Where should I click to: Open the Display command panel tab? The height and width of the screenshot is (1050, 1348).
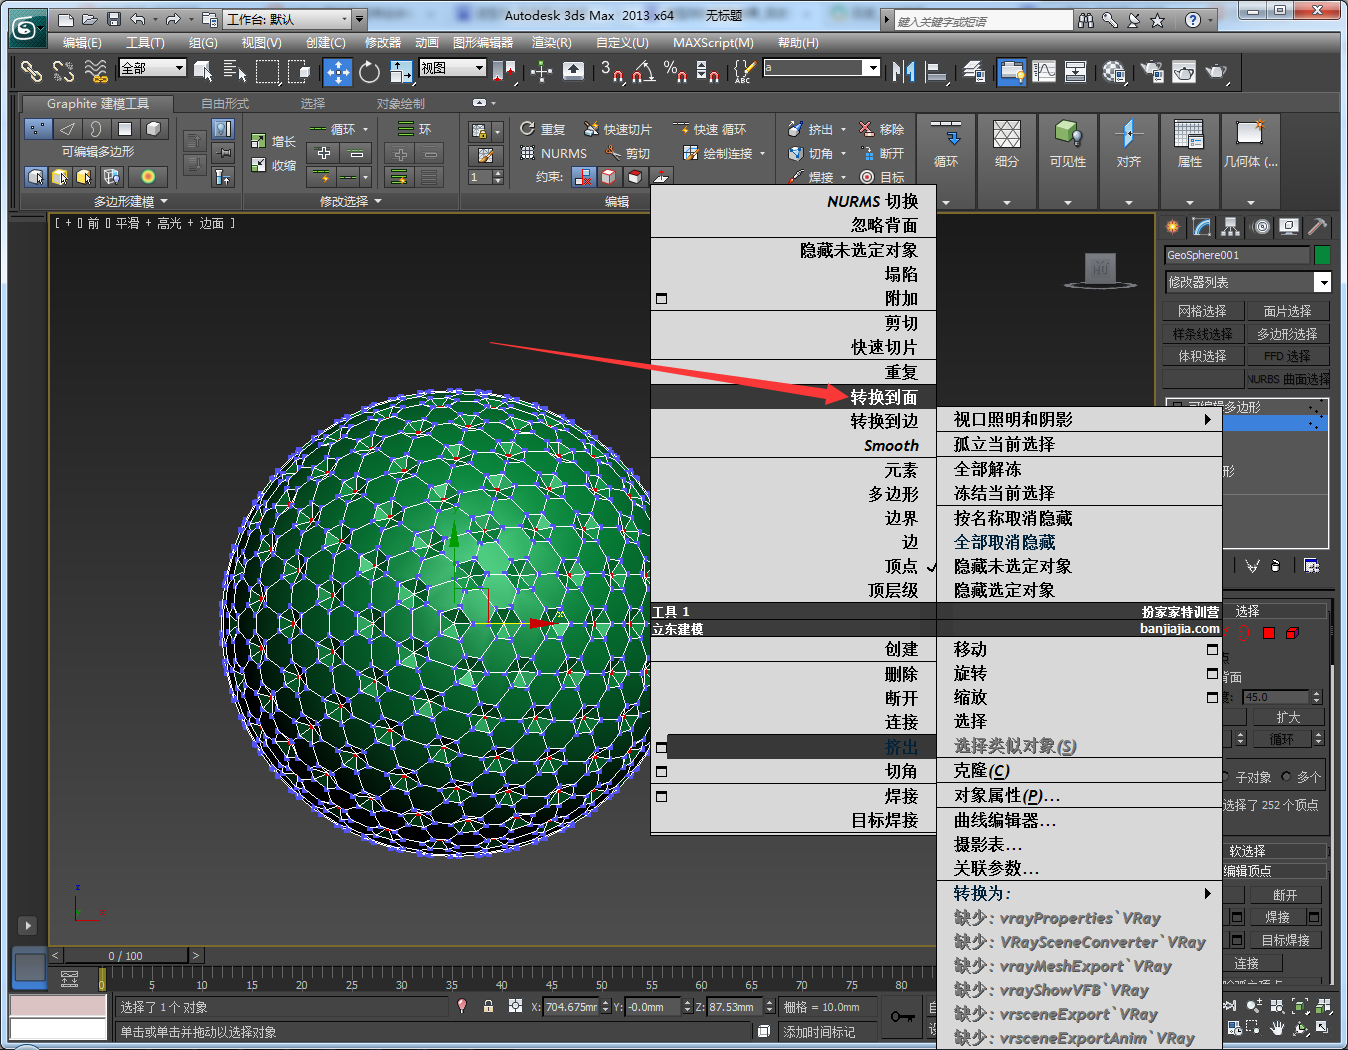(1290, 227)
